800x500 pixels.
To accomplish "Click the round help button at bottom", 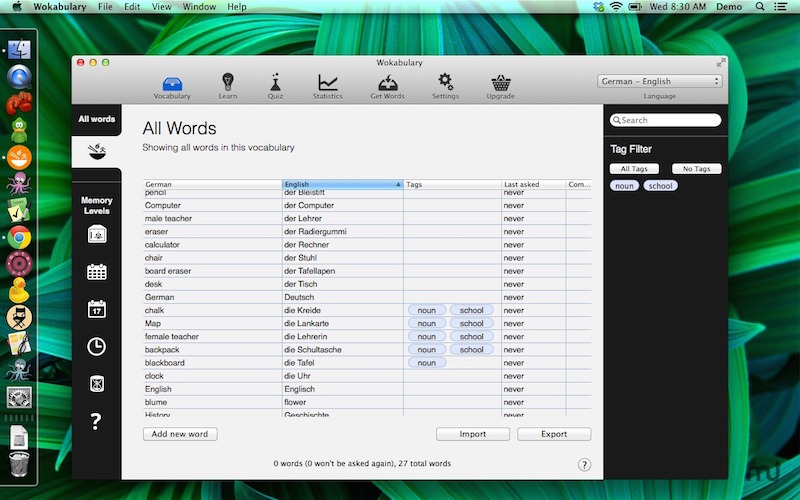I will point(584,465).
